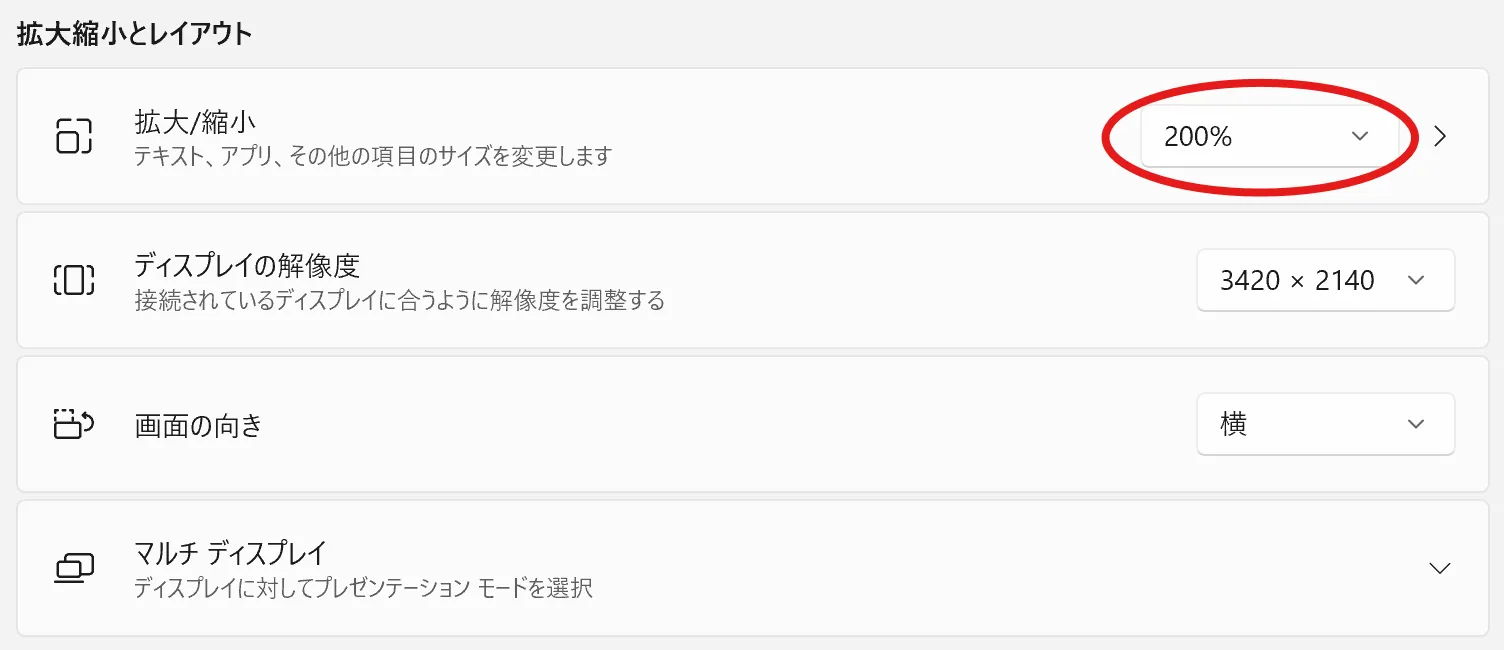This screenshot has width=1504, height=650.
Task: Click the chevron inside the 200% dropdown
Action: click(x=1359, y=137)
